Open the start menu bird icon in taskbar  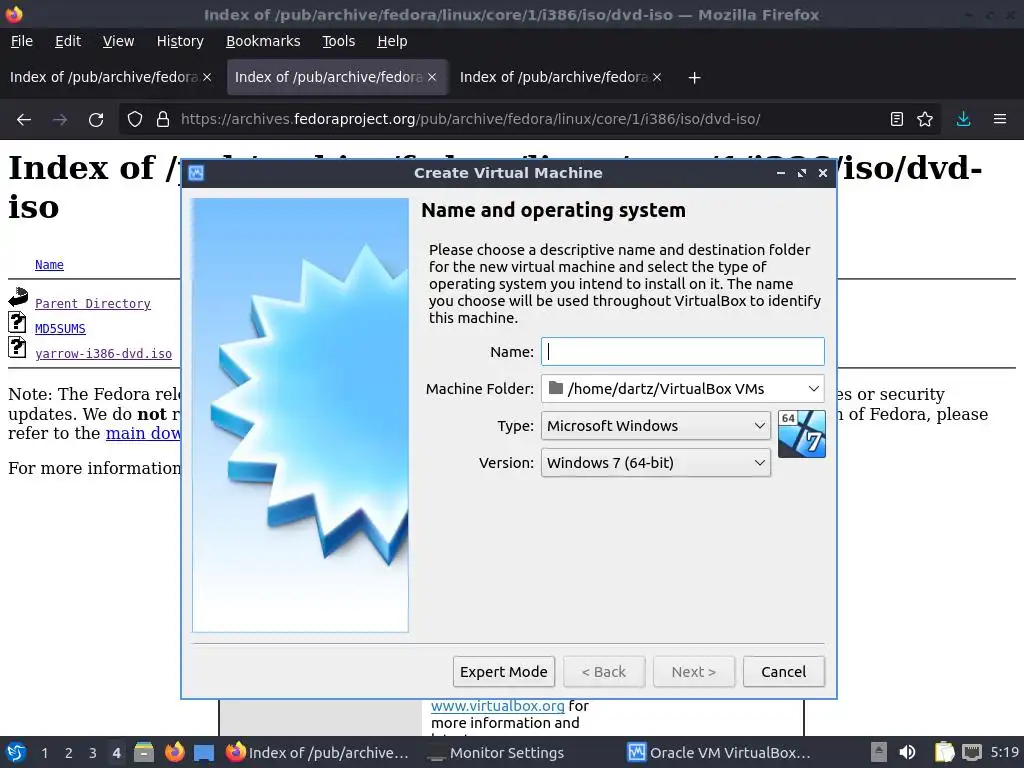pyautogui.click(x=16, y=752)
